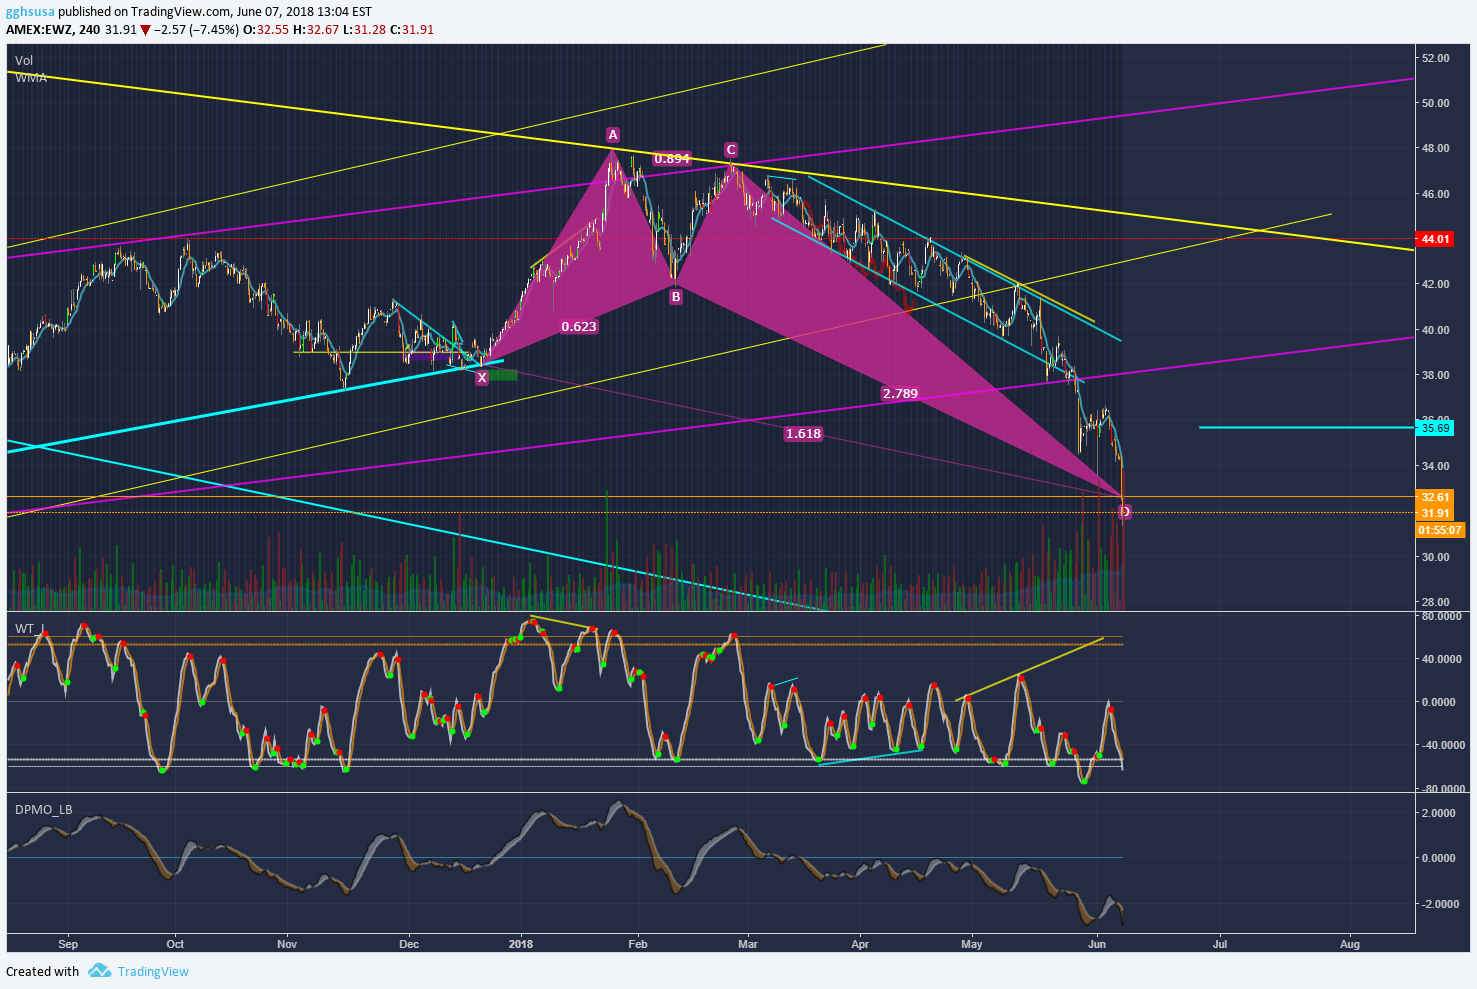Viewport: 1477px width, 989px height.
Task: Click the 38.00 price axis value
Action: [x=1435, y=375]
